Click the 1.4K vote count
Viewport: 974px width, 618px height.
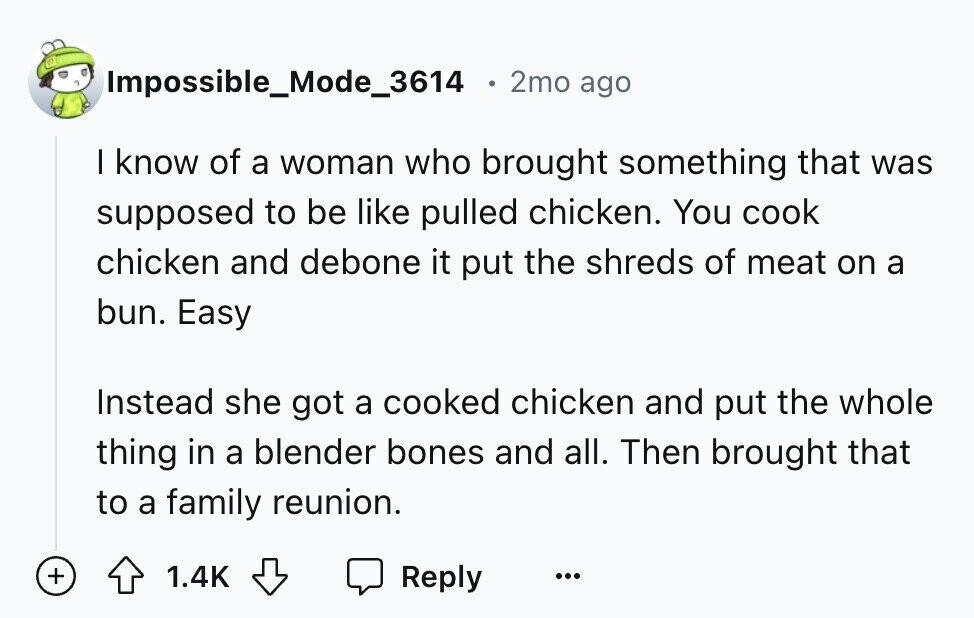198,576
